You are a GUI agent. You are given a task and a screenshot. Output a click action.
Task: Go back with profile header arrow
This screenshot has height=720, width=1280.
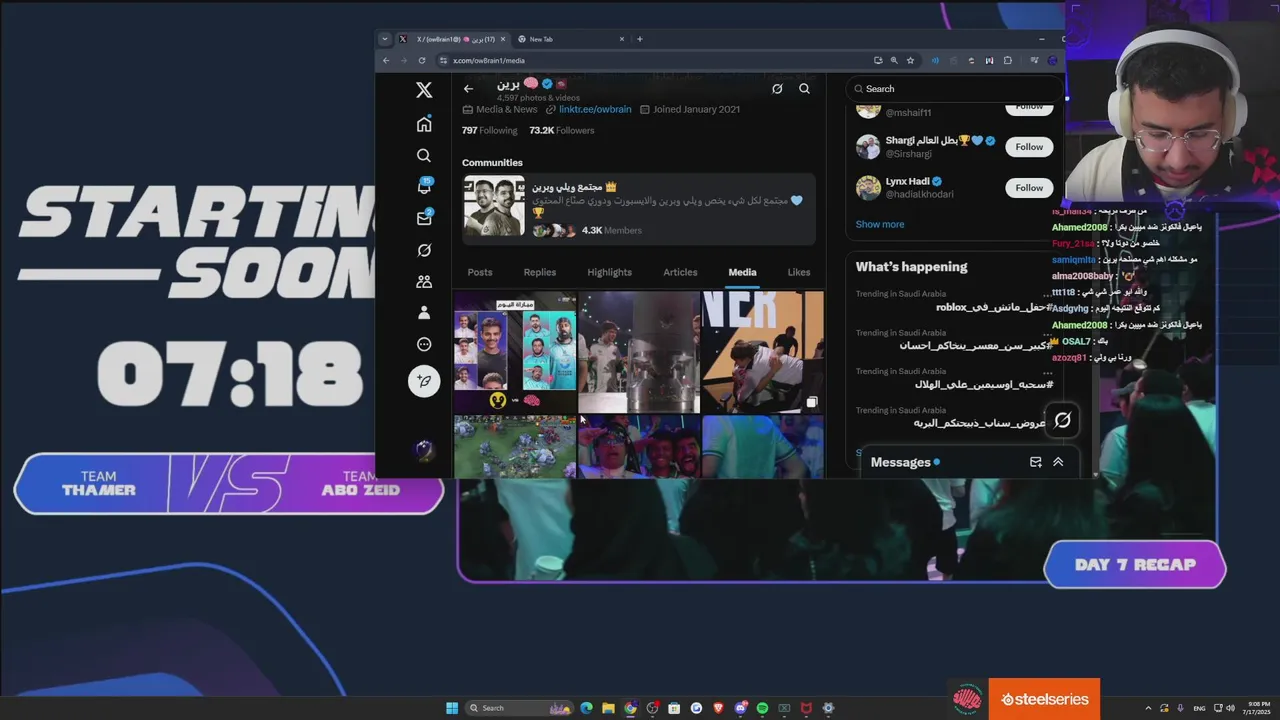tap(468, 89)
